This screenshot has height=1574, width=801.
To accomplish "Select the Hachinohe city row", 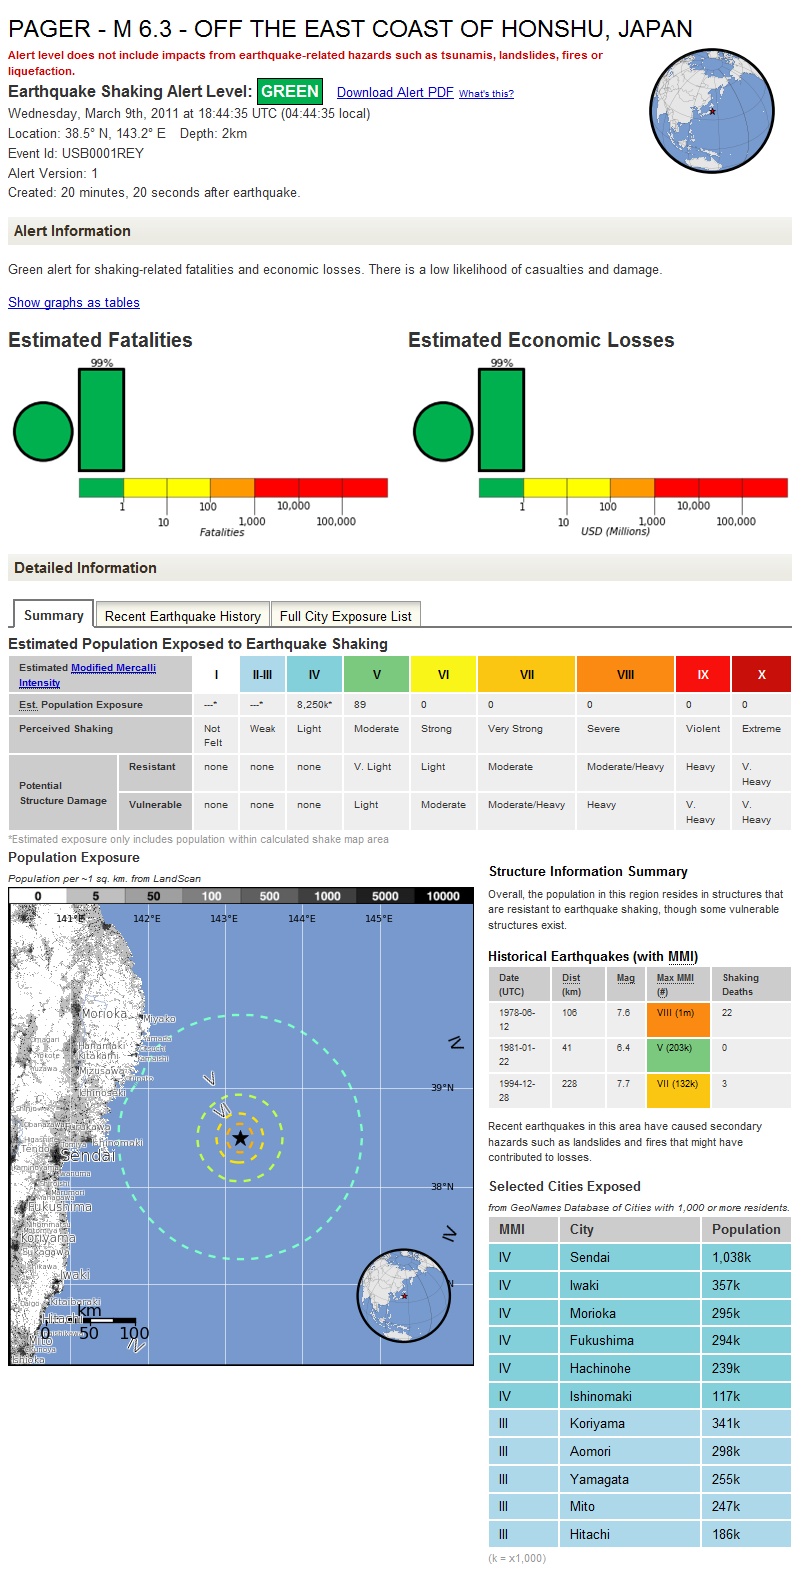I will point(640,1368).
